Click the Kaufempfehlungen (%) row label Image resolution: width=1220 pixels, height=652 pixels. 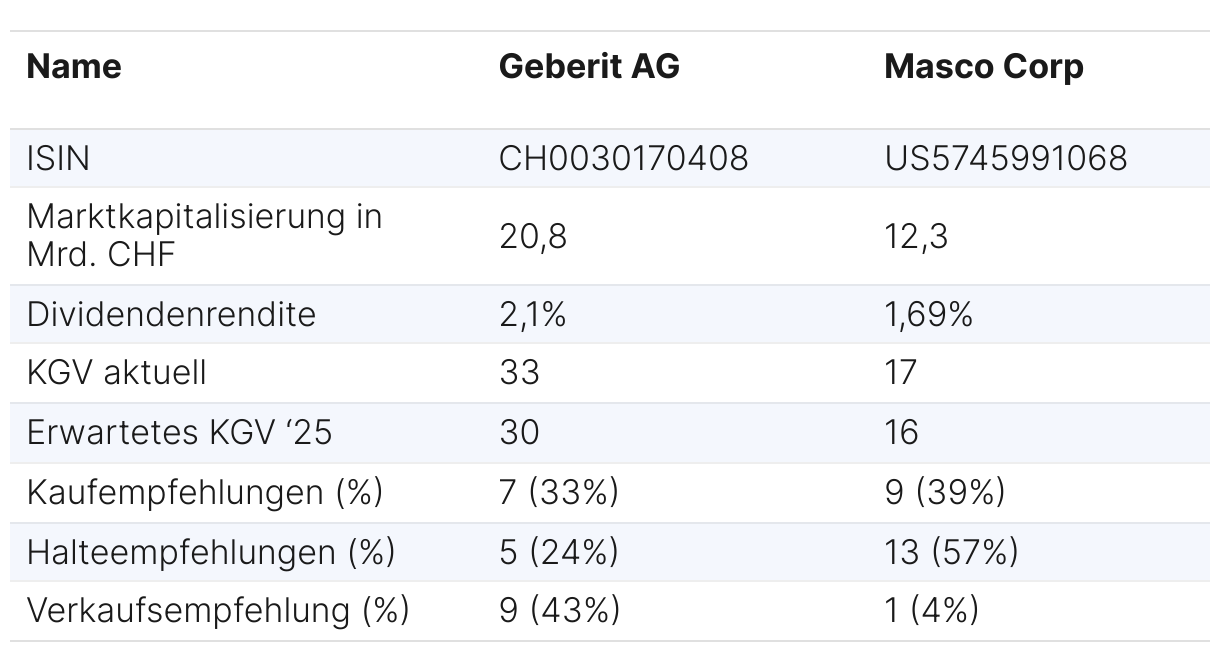205,492
